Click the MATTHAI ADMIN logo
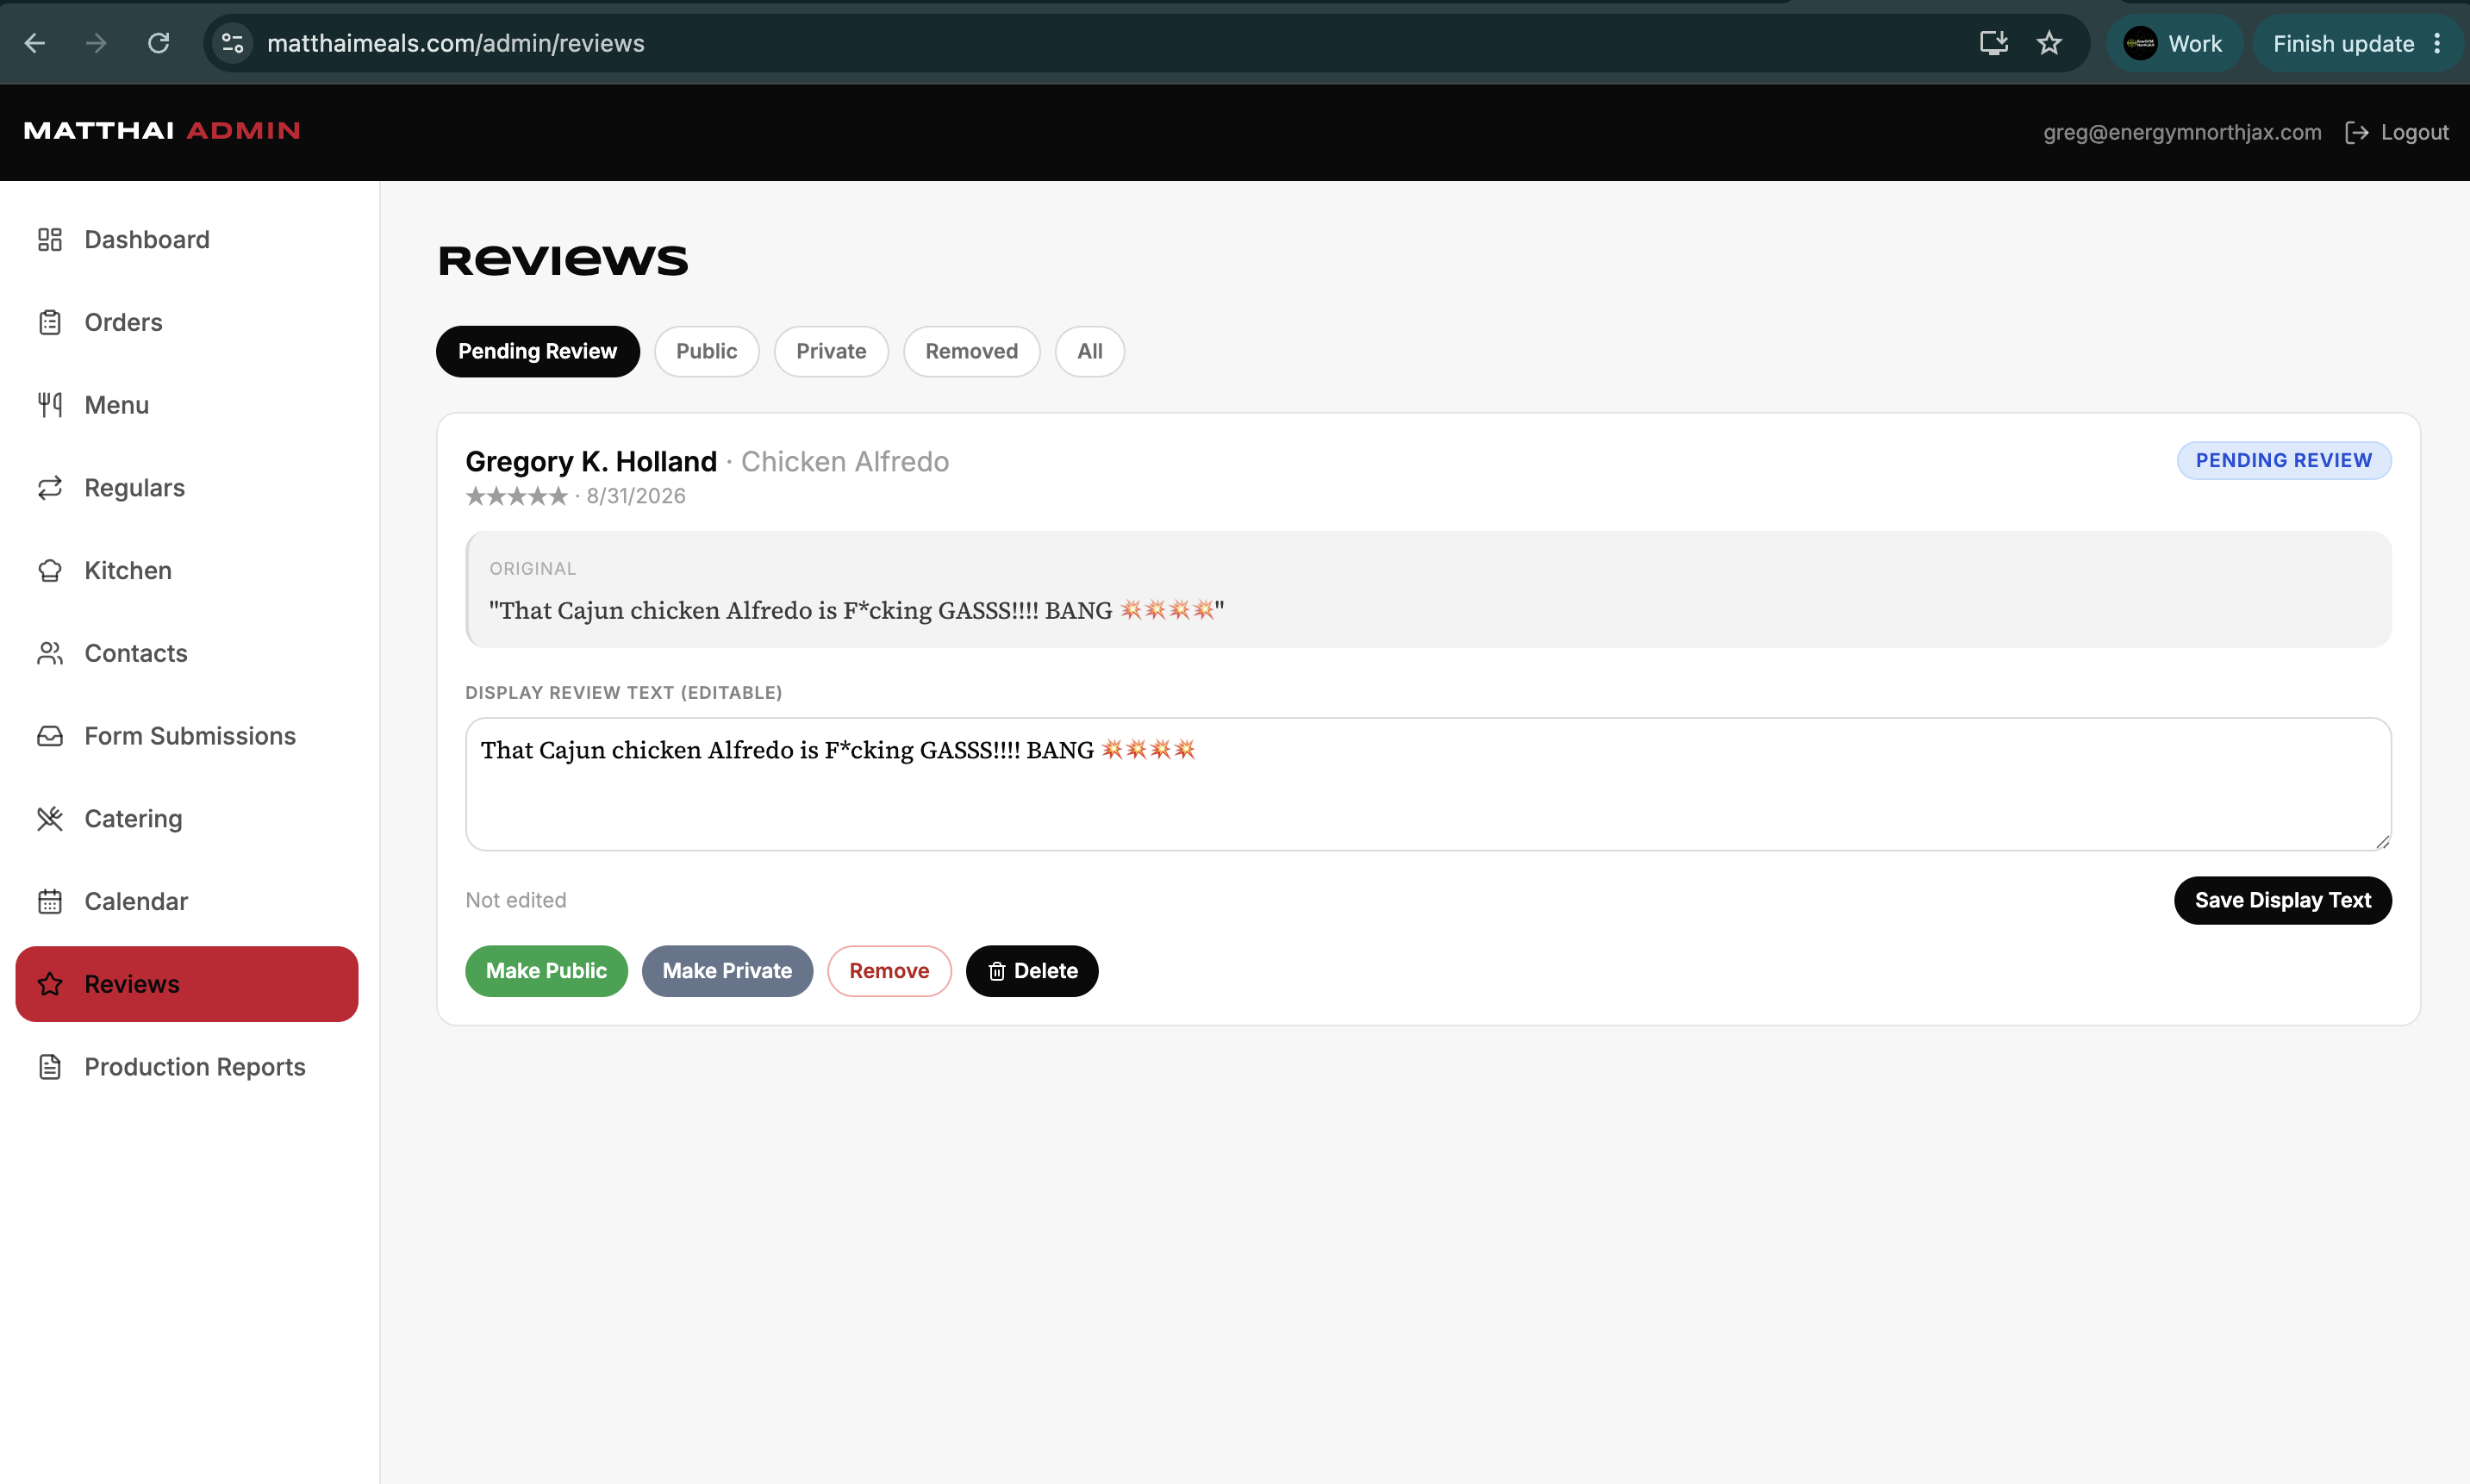This screenshot has height=1484, width=2470. pyautogui.click(x=162, y=131)
